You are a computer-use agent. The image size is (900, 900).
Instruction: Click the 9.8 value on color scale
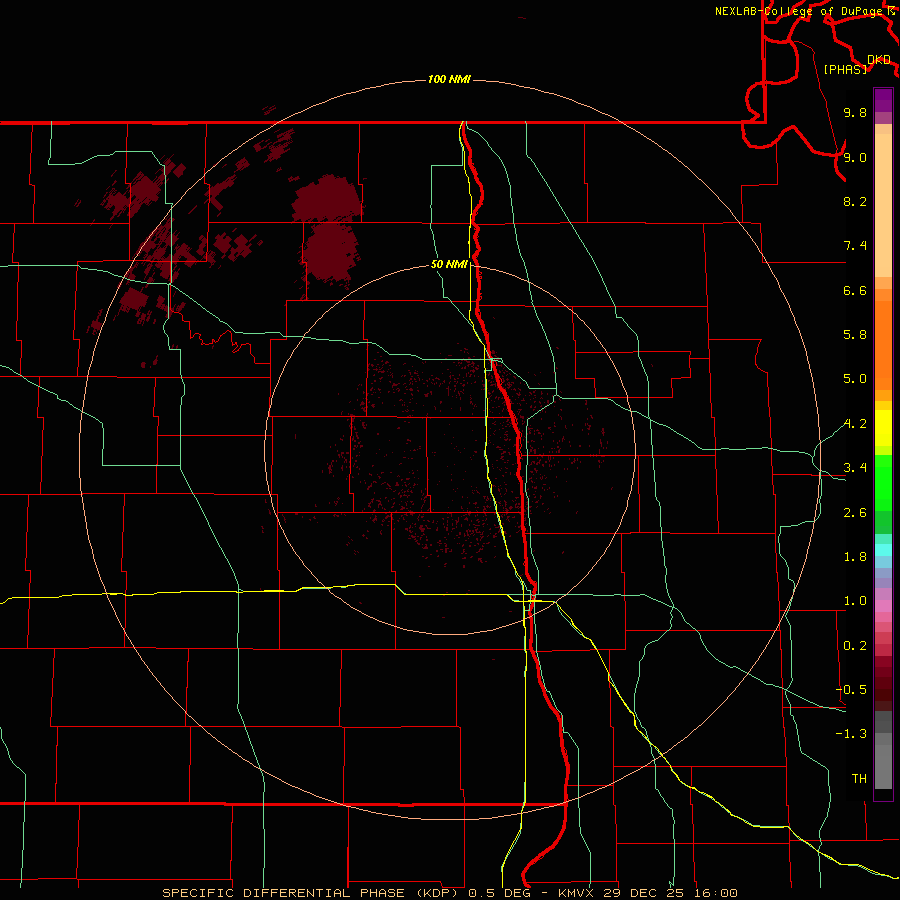855,112
